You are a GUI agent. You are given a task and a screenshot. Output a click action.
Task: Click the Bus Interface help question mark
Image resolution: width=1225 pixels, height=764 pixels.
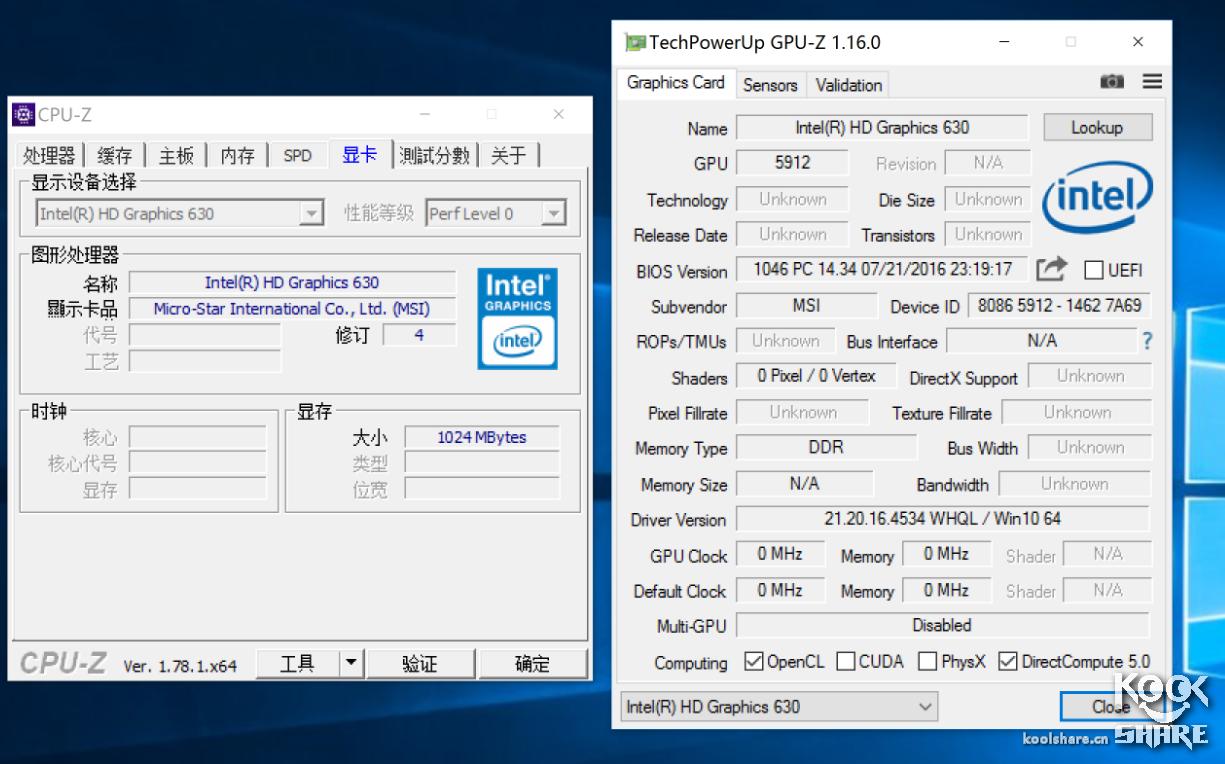point(1145,341)
